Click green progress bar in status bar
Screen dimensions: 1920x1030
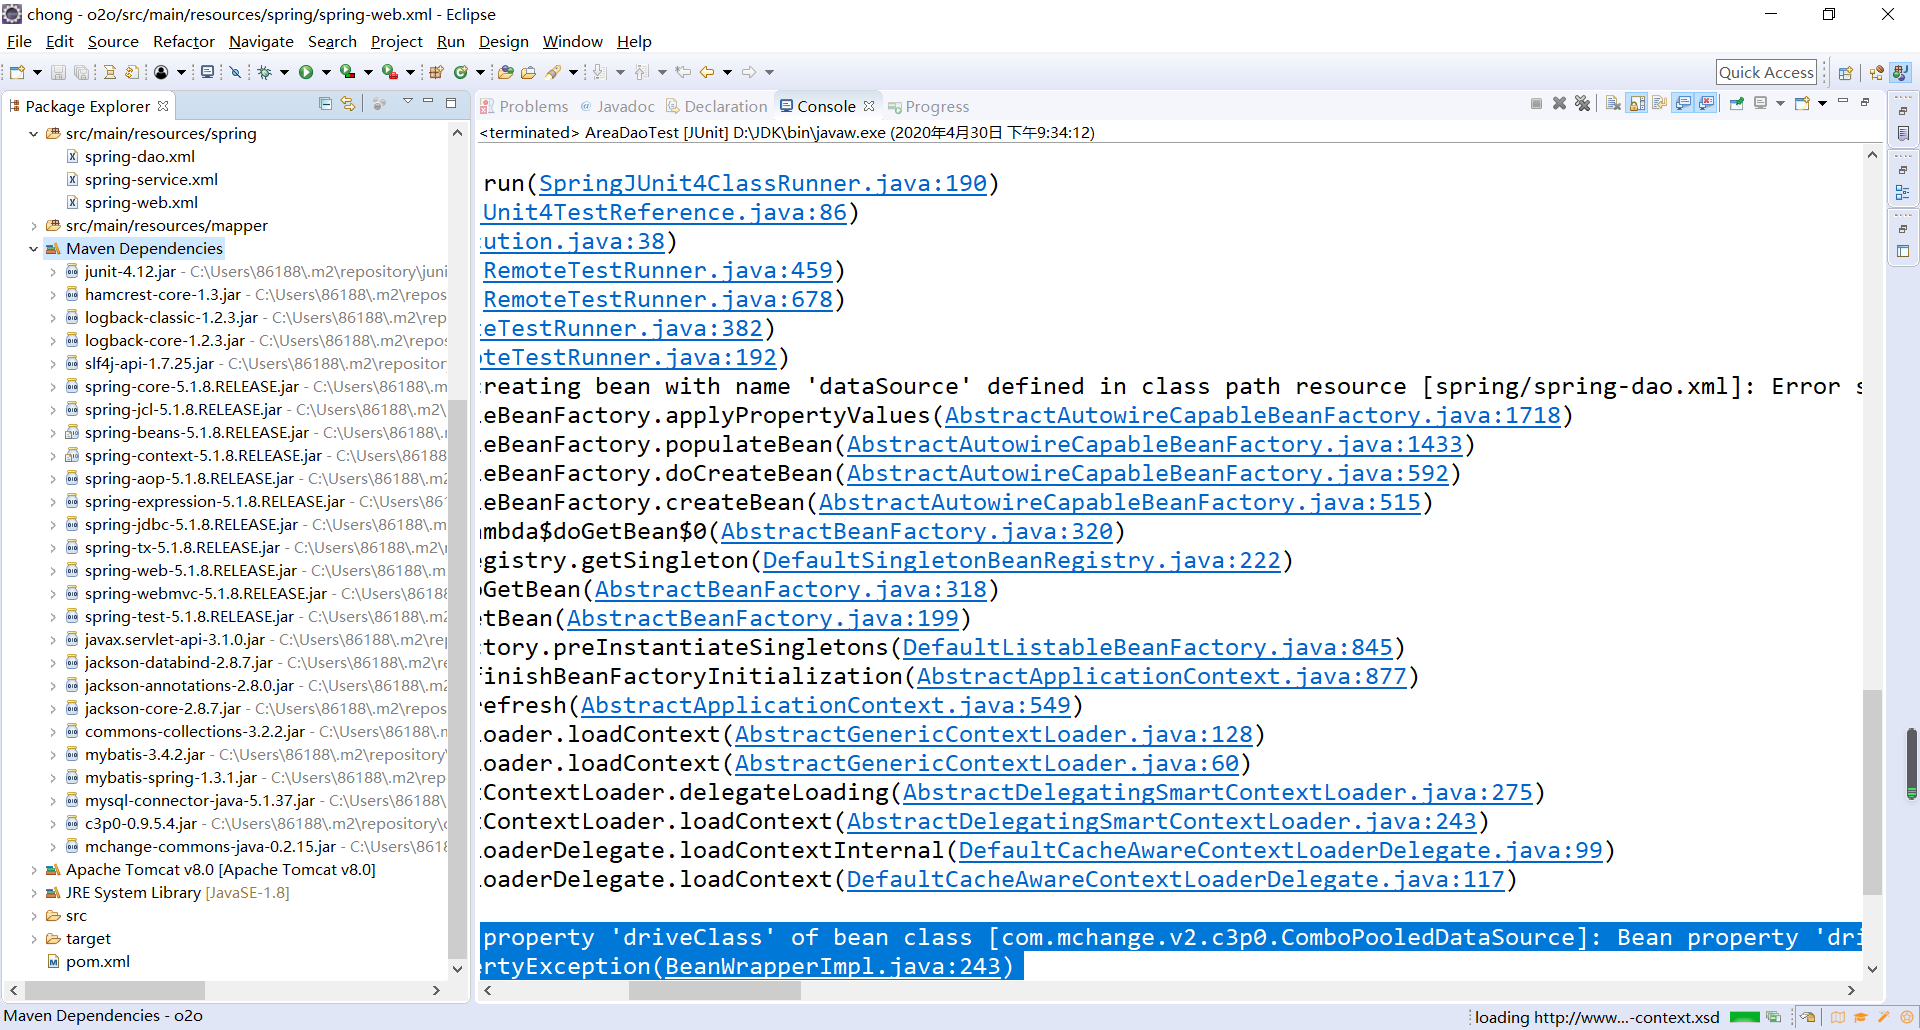[x=1745, y=1017]
